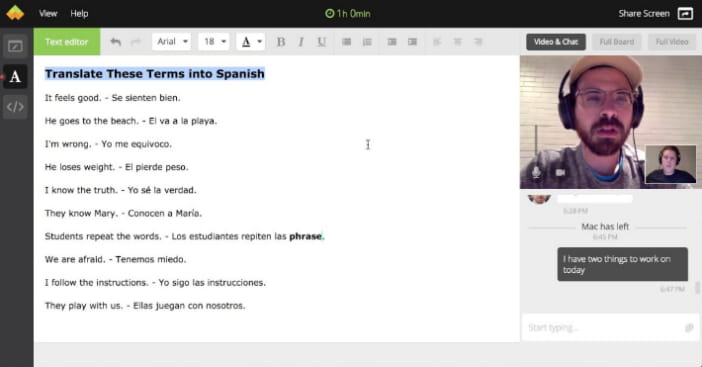Click the 'Mac has left' notice
This screenshot has width=702, height=367.
605,226
